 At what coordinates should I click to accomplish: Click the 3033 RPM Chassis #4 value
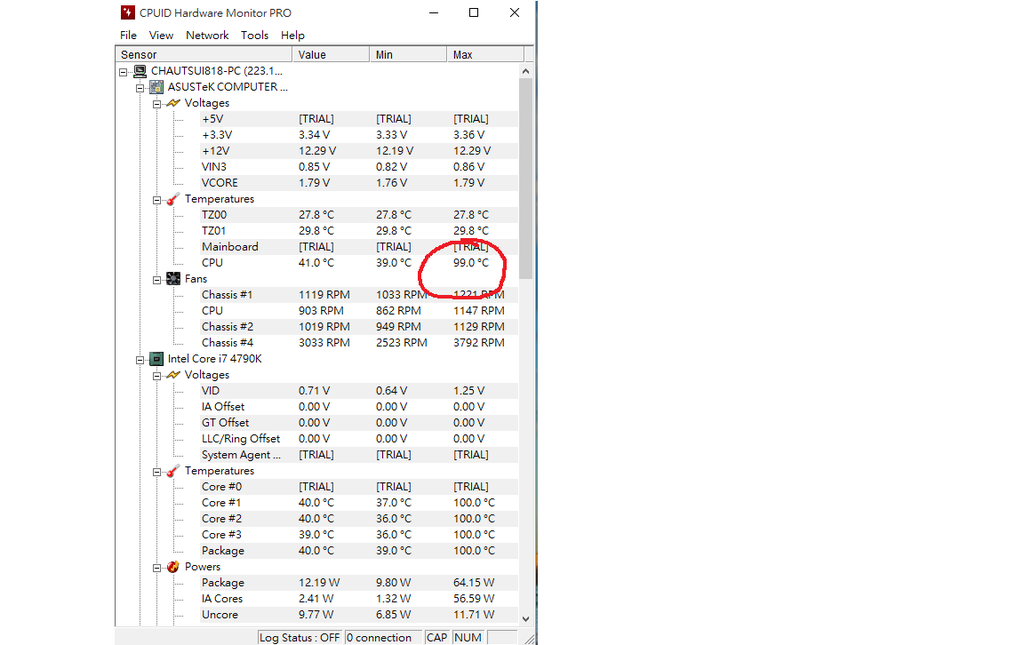(324, 343)
